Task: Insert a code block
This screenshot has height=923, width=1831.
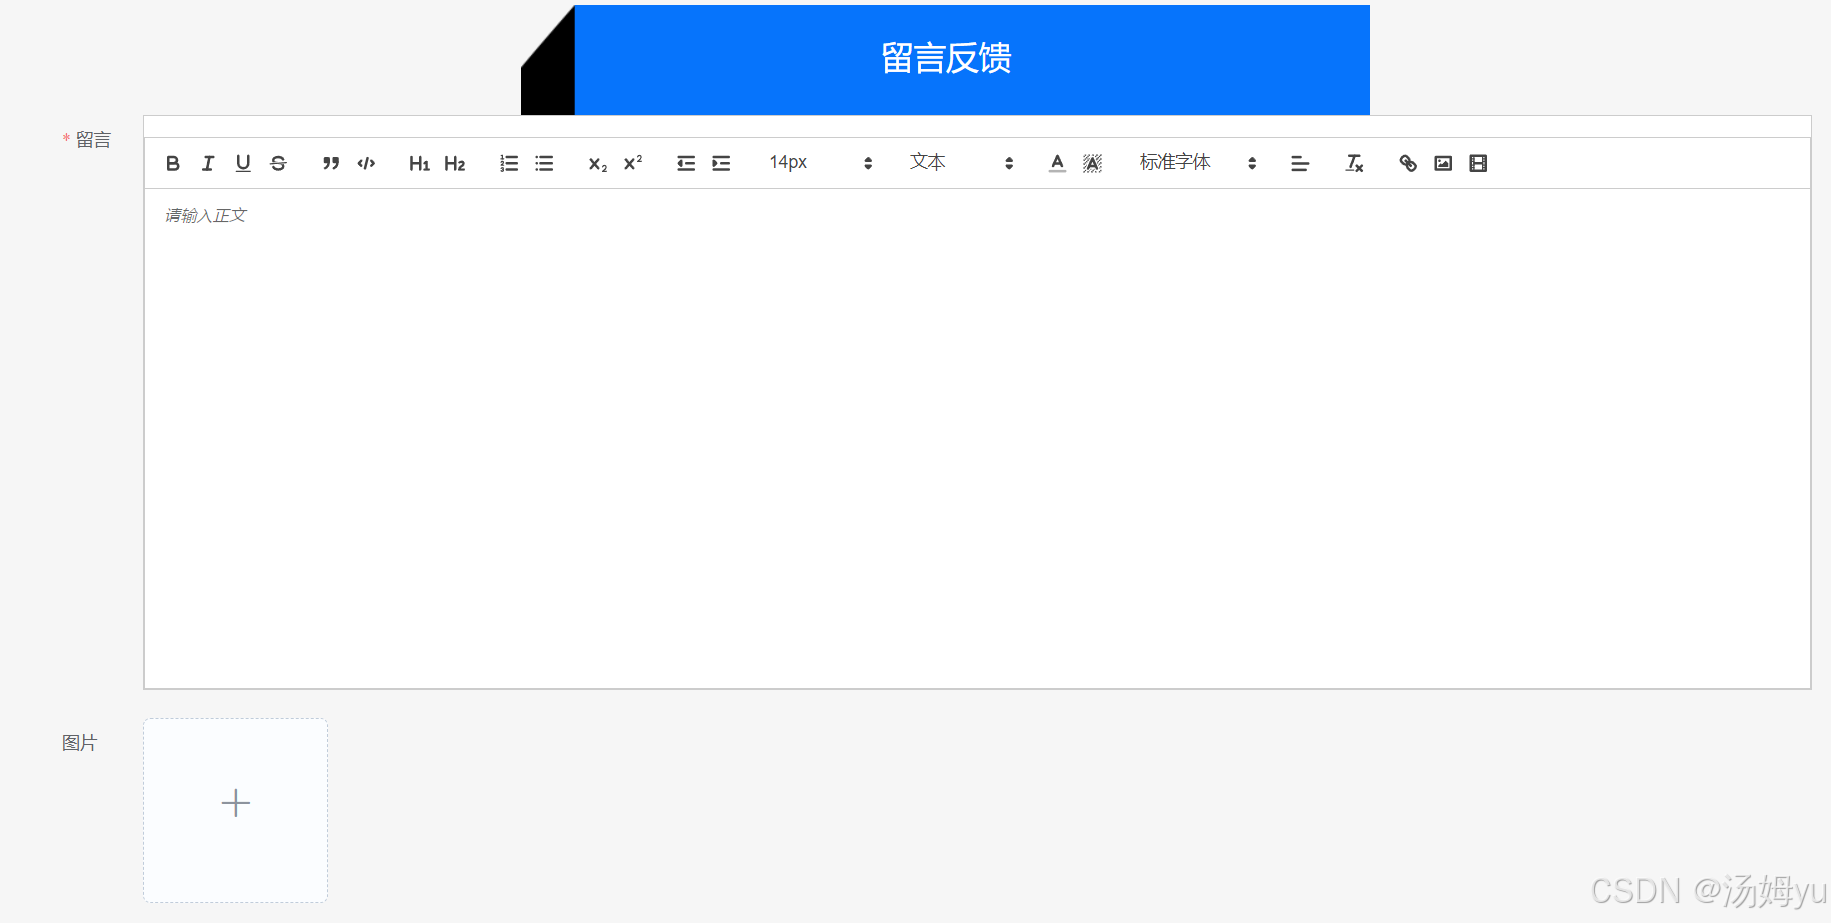Action: (366, 163)
